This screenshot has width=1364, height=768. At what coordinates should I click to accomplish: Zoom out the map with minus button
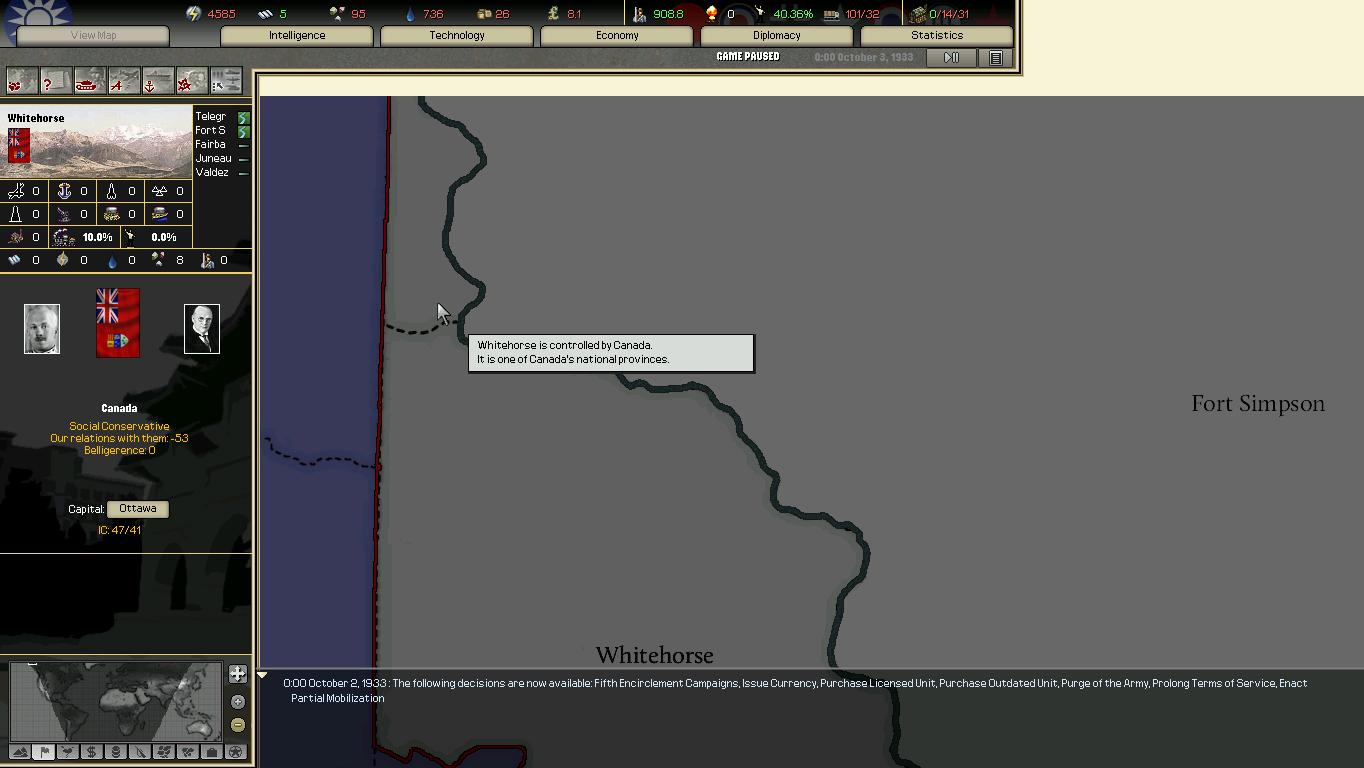pyautogui.click(x=238, y=725)
